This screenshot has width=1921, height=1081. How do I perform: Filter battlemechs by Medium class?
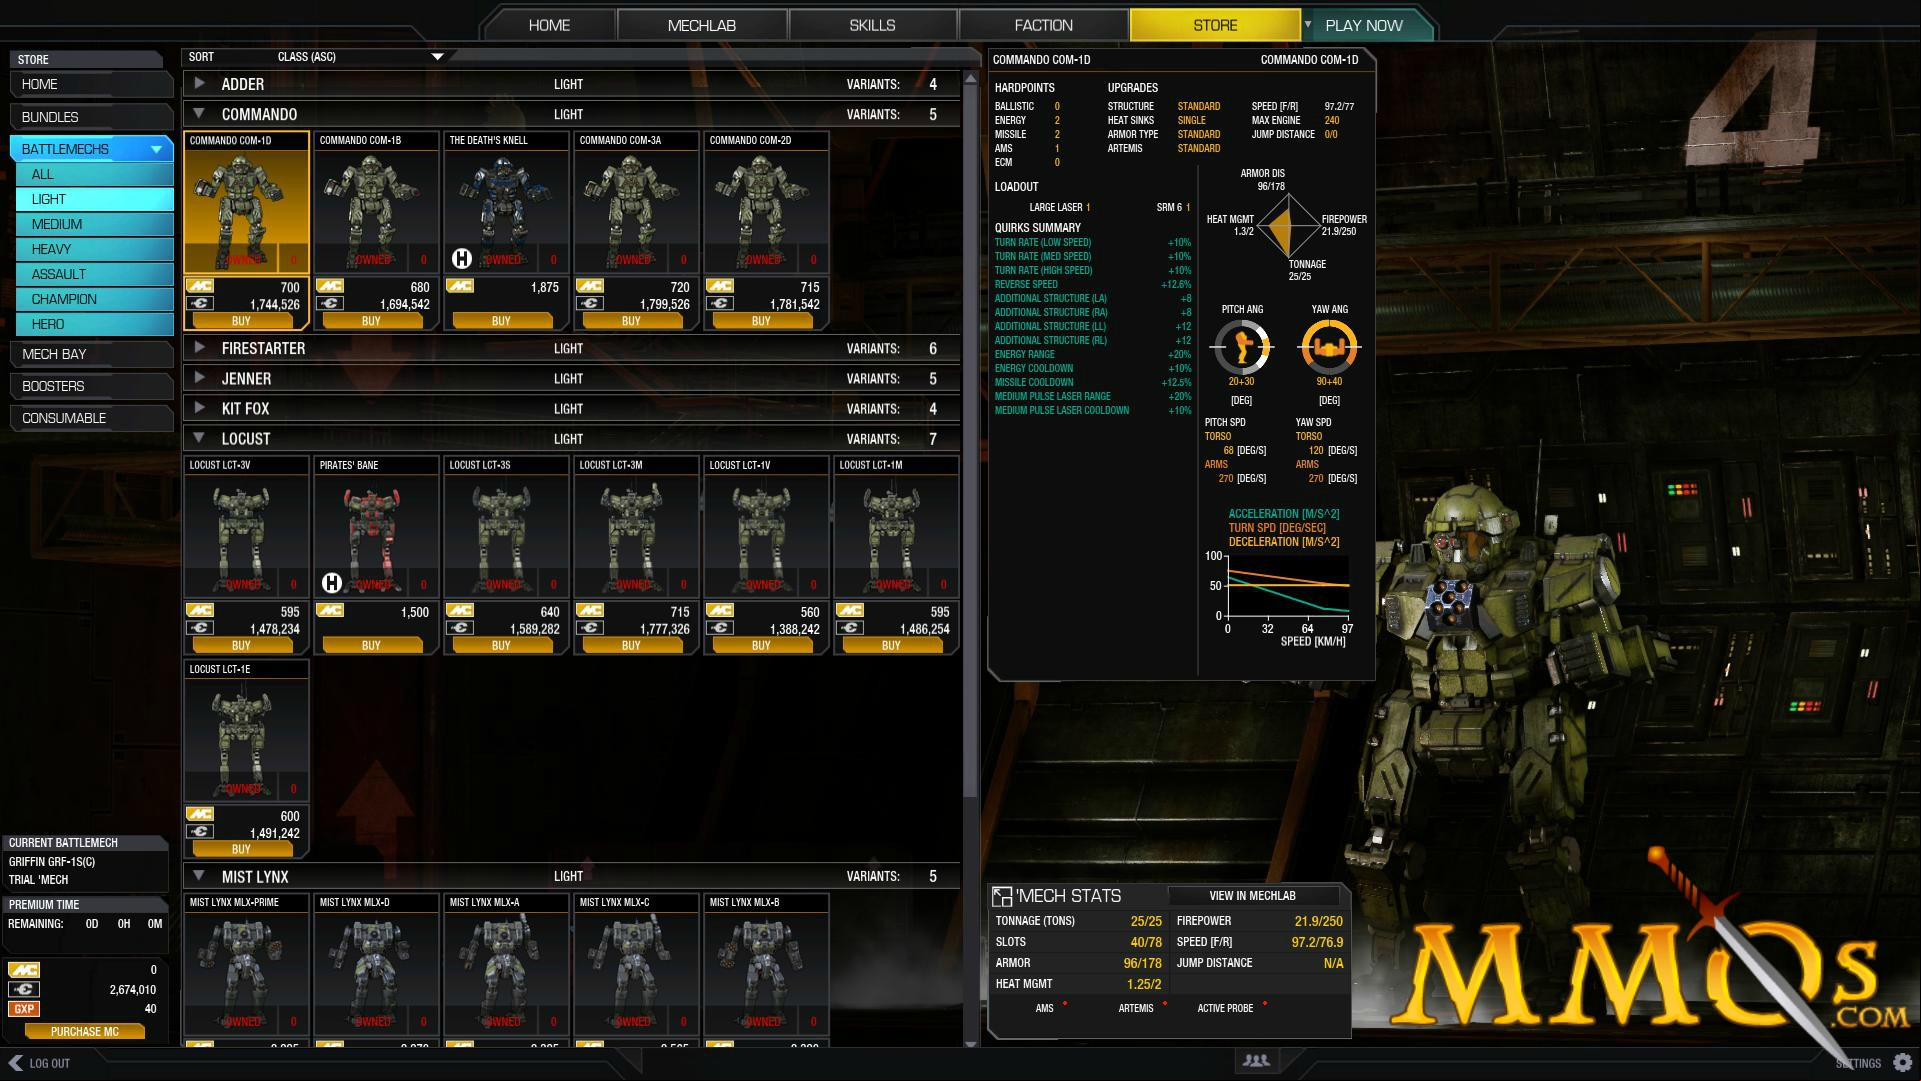pos(95,224)
